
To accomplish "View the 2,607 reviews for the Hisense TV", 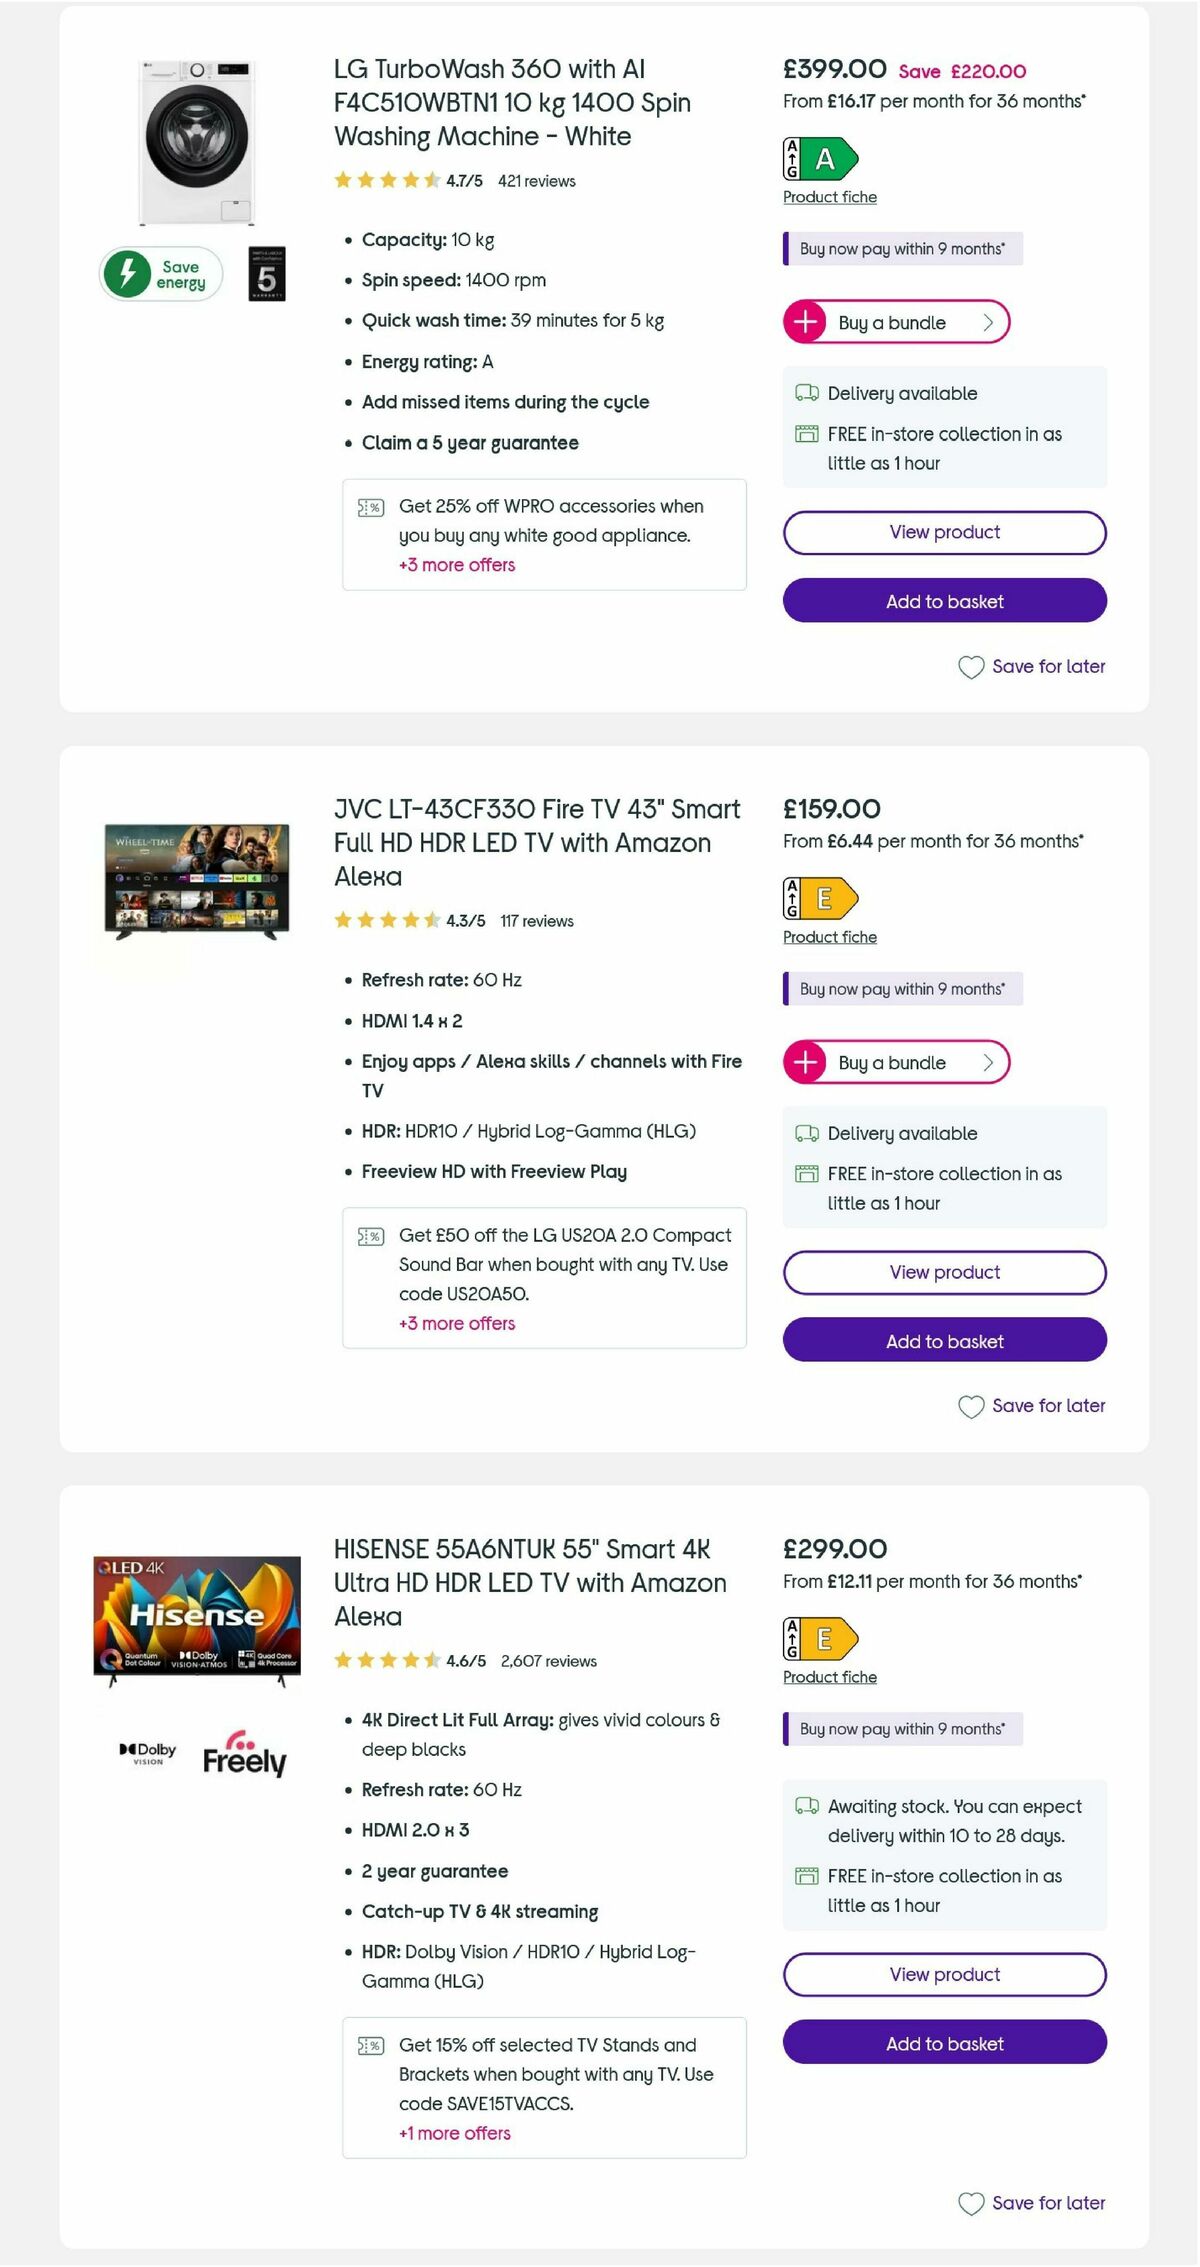I will coord(550,1661).
